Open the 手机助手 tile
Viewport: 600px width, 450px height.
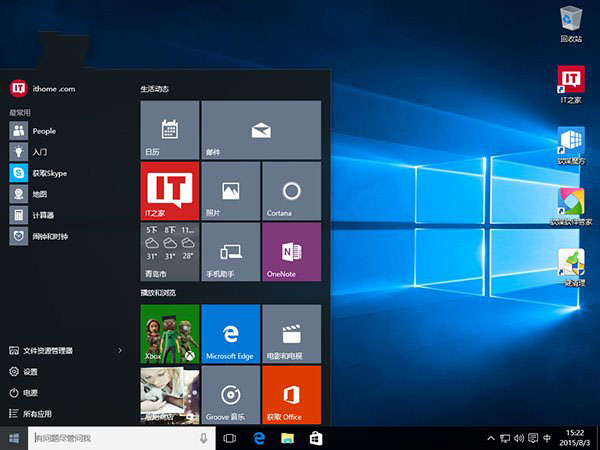click(230, 251)
